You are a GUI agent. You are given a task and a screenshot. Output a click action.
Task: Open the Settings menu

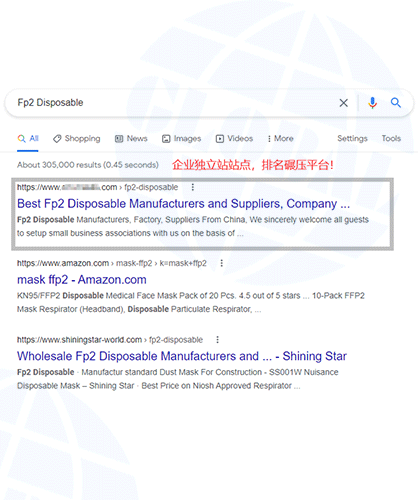coord(352,138)
